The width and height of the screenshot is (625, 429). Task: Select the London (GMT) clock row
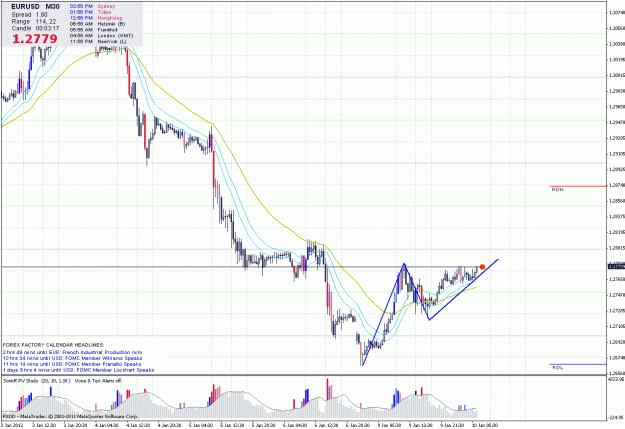pyautogui.click(x=101, y=35)
